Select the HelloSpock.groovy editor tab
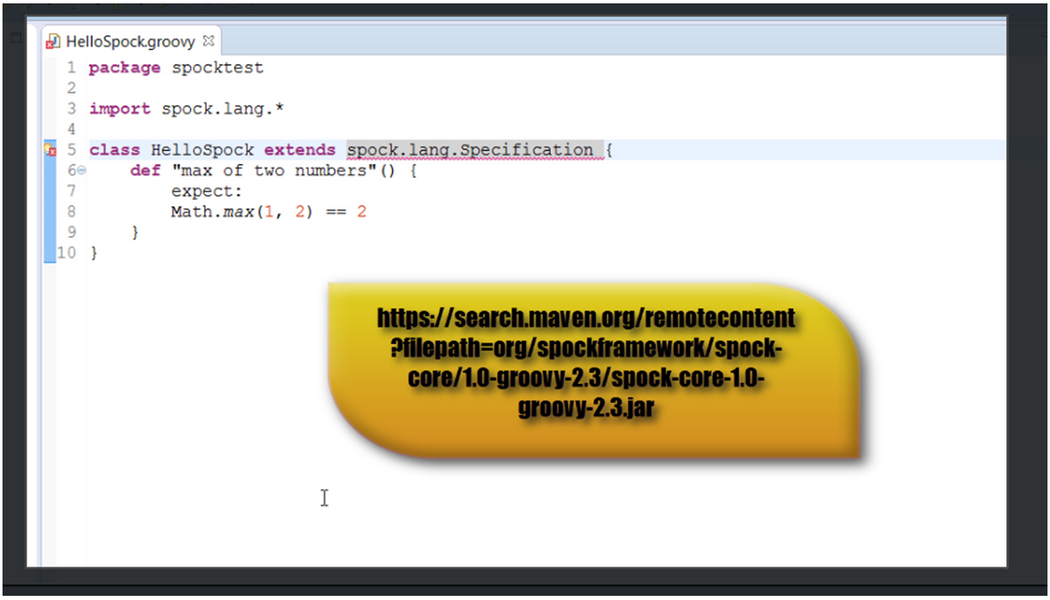Viewport: 1050px width, 600px height. pos(131,42)
